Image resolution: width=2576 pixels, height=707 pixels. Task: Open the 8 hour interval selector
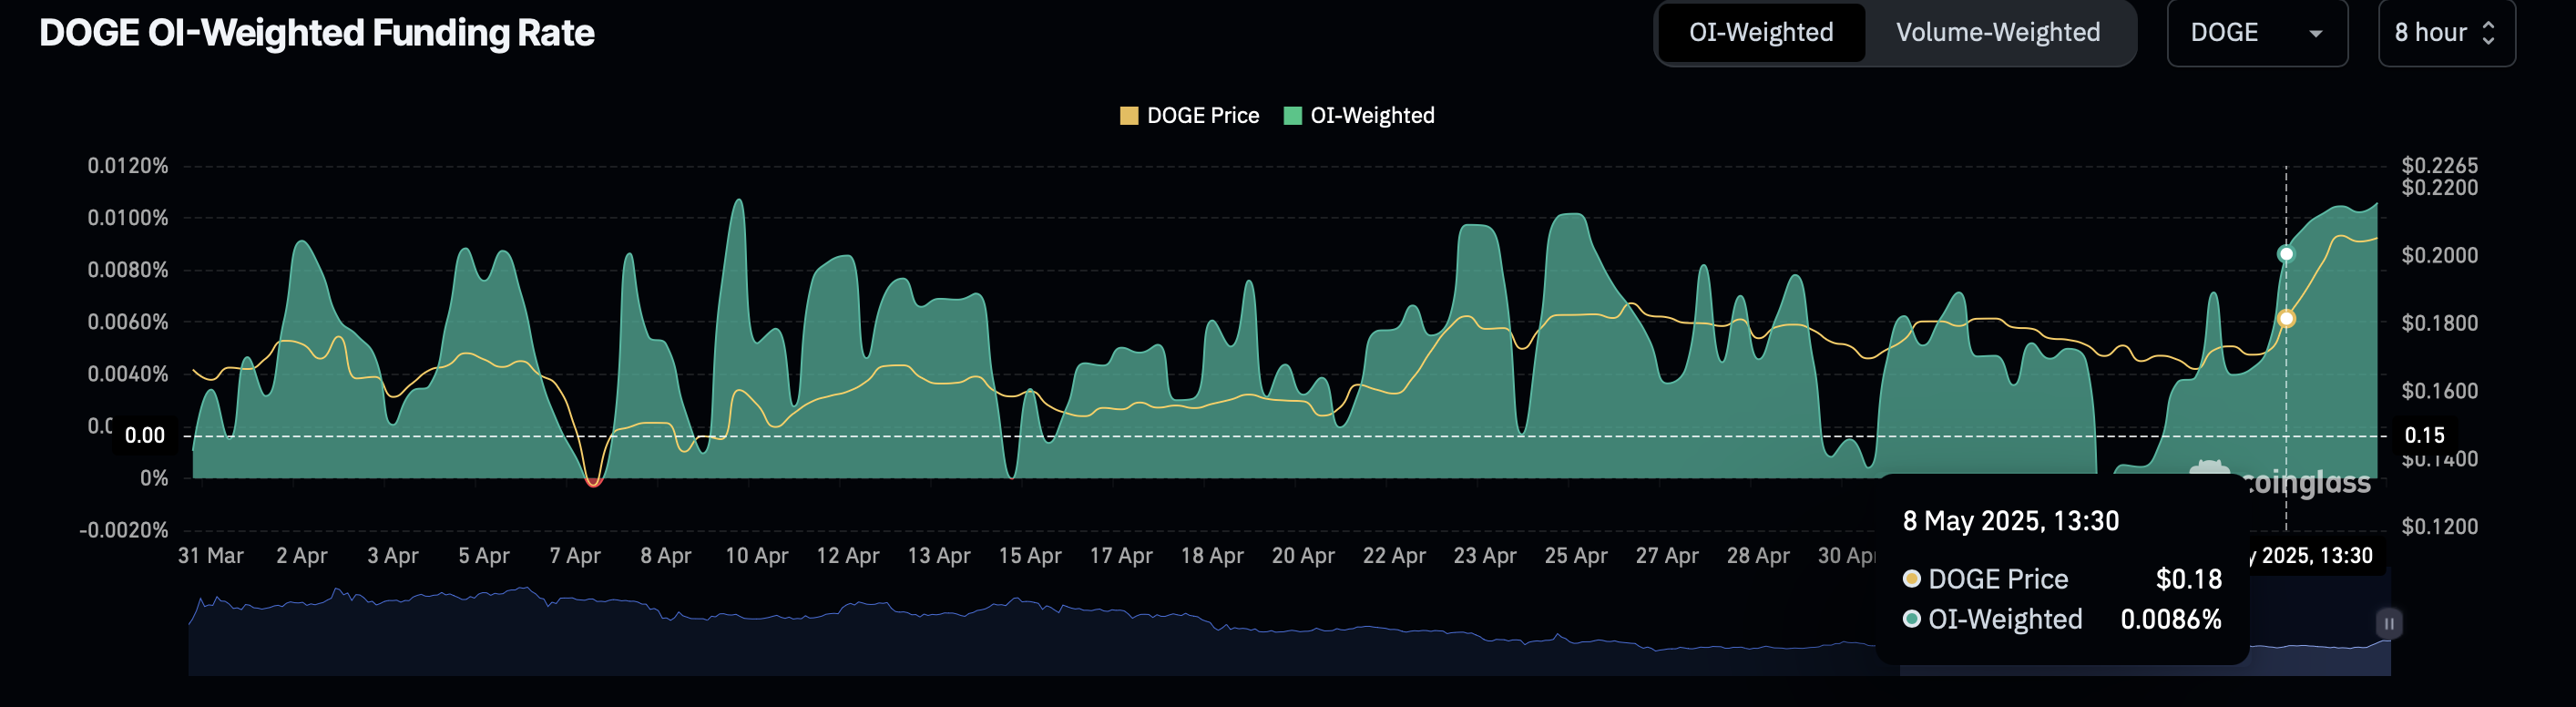[x=2446, y=33]
